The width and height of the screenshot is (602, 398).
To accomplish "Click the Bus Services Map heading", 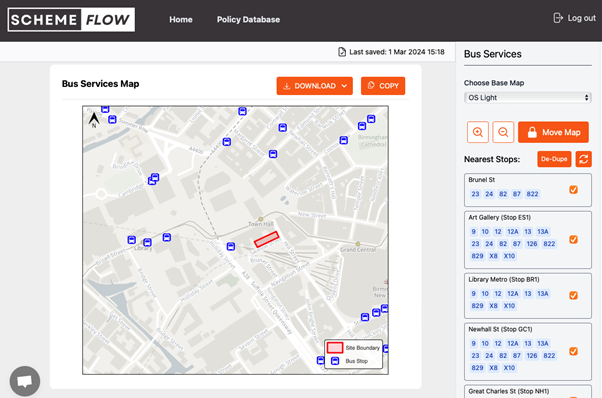I will (101, 84).
